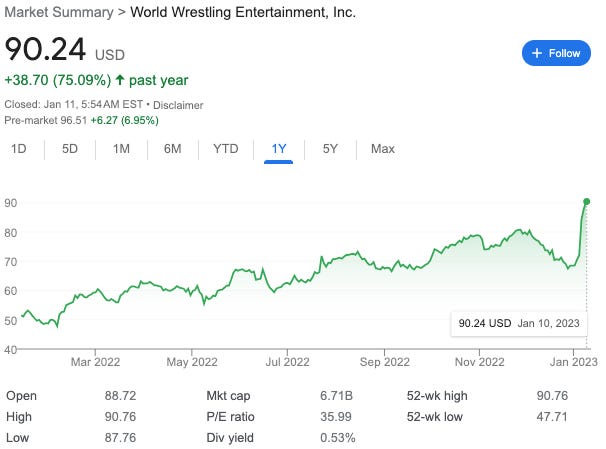Open the Market Summary breadcrumb link
Image resolution: width=606 pixels, height=449 pixels.
pyautogui.click(x=59, y=12)
